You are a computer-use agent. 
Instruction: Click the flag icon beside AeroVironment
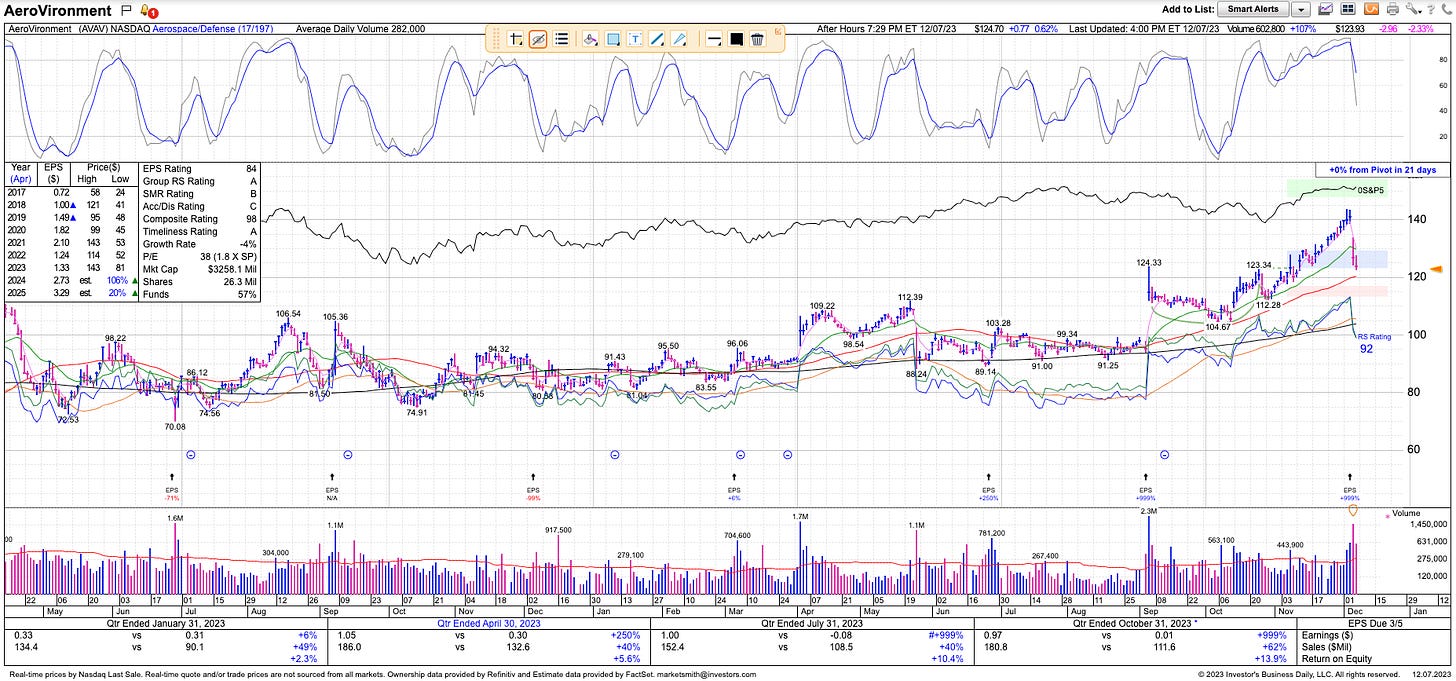[x=125, y=10]
